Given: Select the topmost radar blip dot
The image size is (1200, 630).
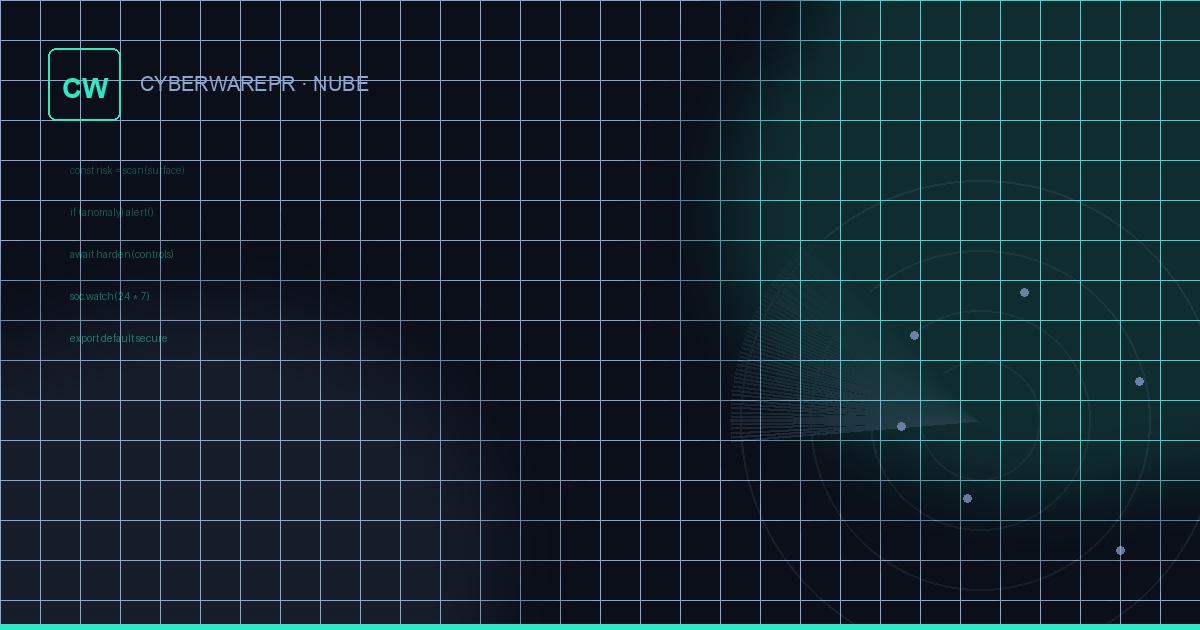Looking at the screenshot, I should pos(1024,292).
